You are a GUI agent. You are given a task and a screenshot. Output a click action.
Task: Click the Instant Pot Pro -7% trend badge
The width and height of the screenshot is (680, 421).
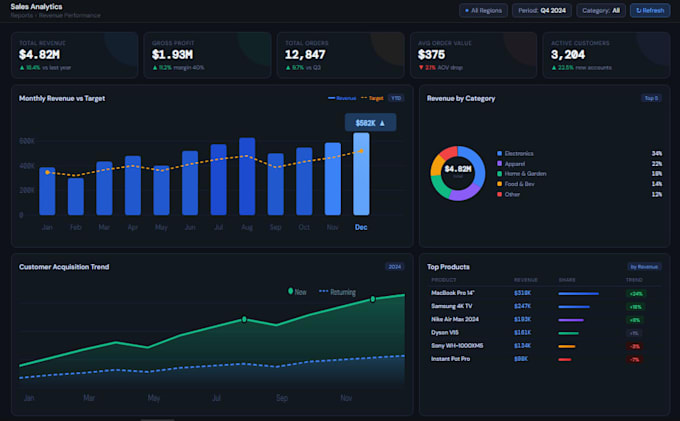(634, 359)
